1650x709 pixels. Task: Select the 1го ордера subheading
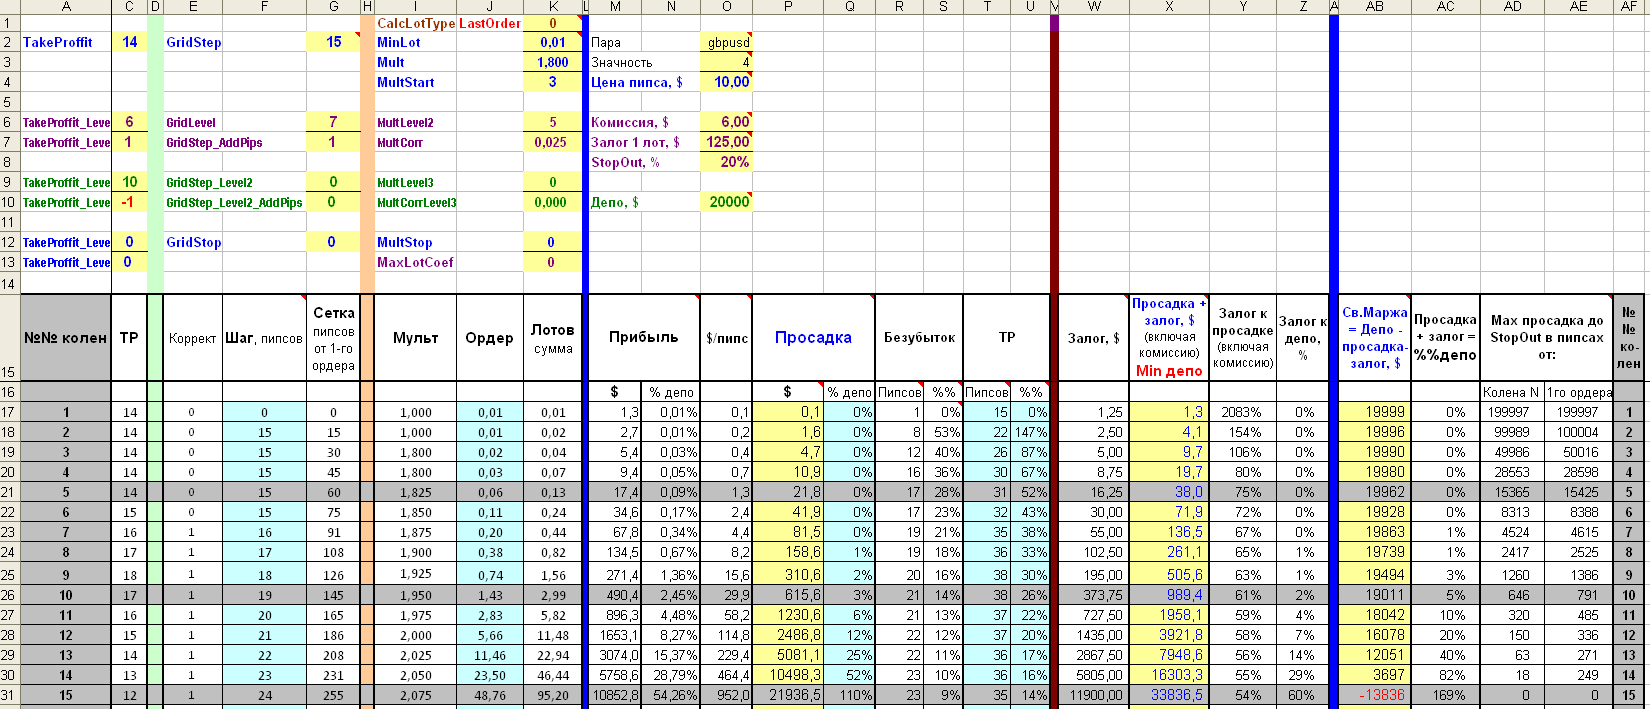coord(1578,392)
